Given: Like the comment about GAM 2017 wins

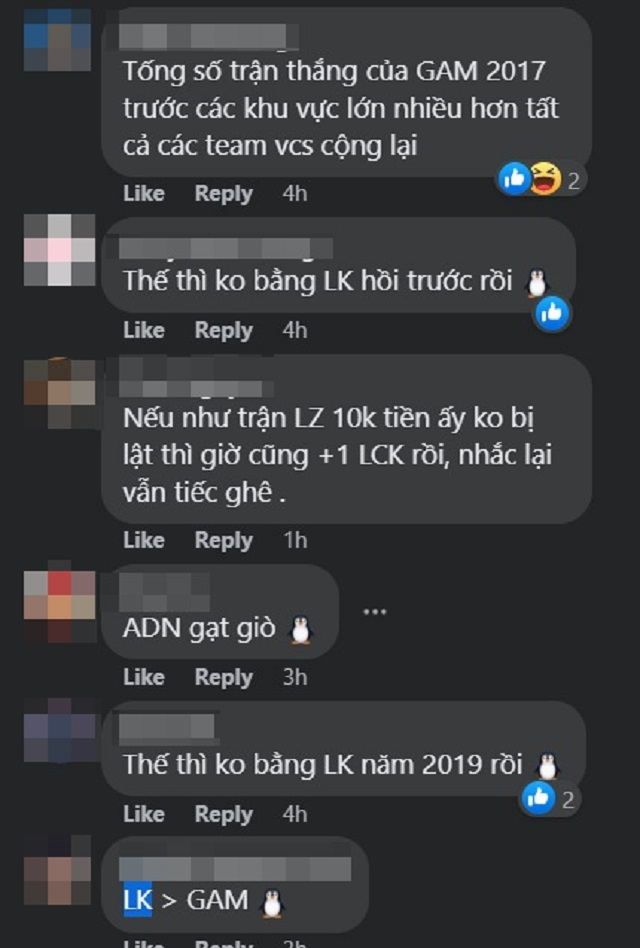Looking at the screenshot, I should (144, 193).
